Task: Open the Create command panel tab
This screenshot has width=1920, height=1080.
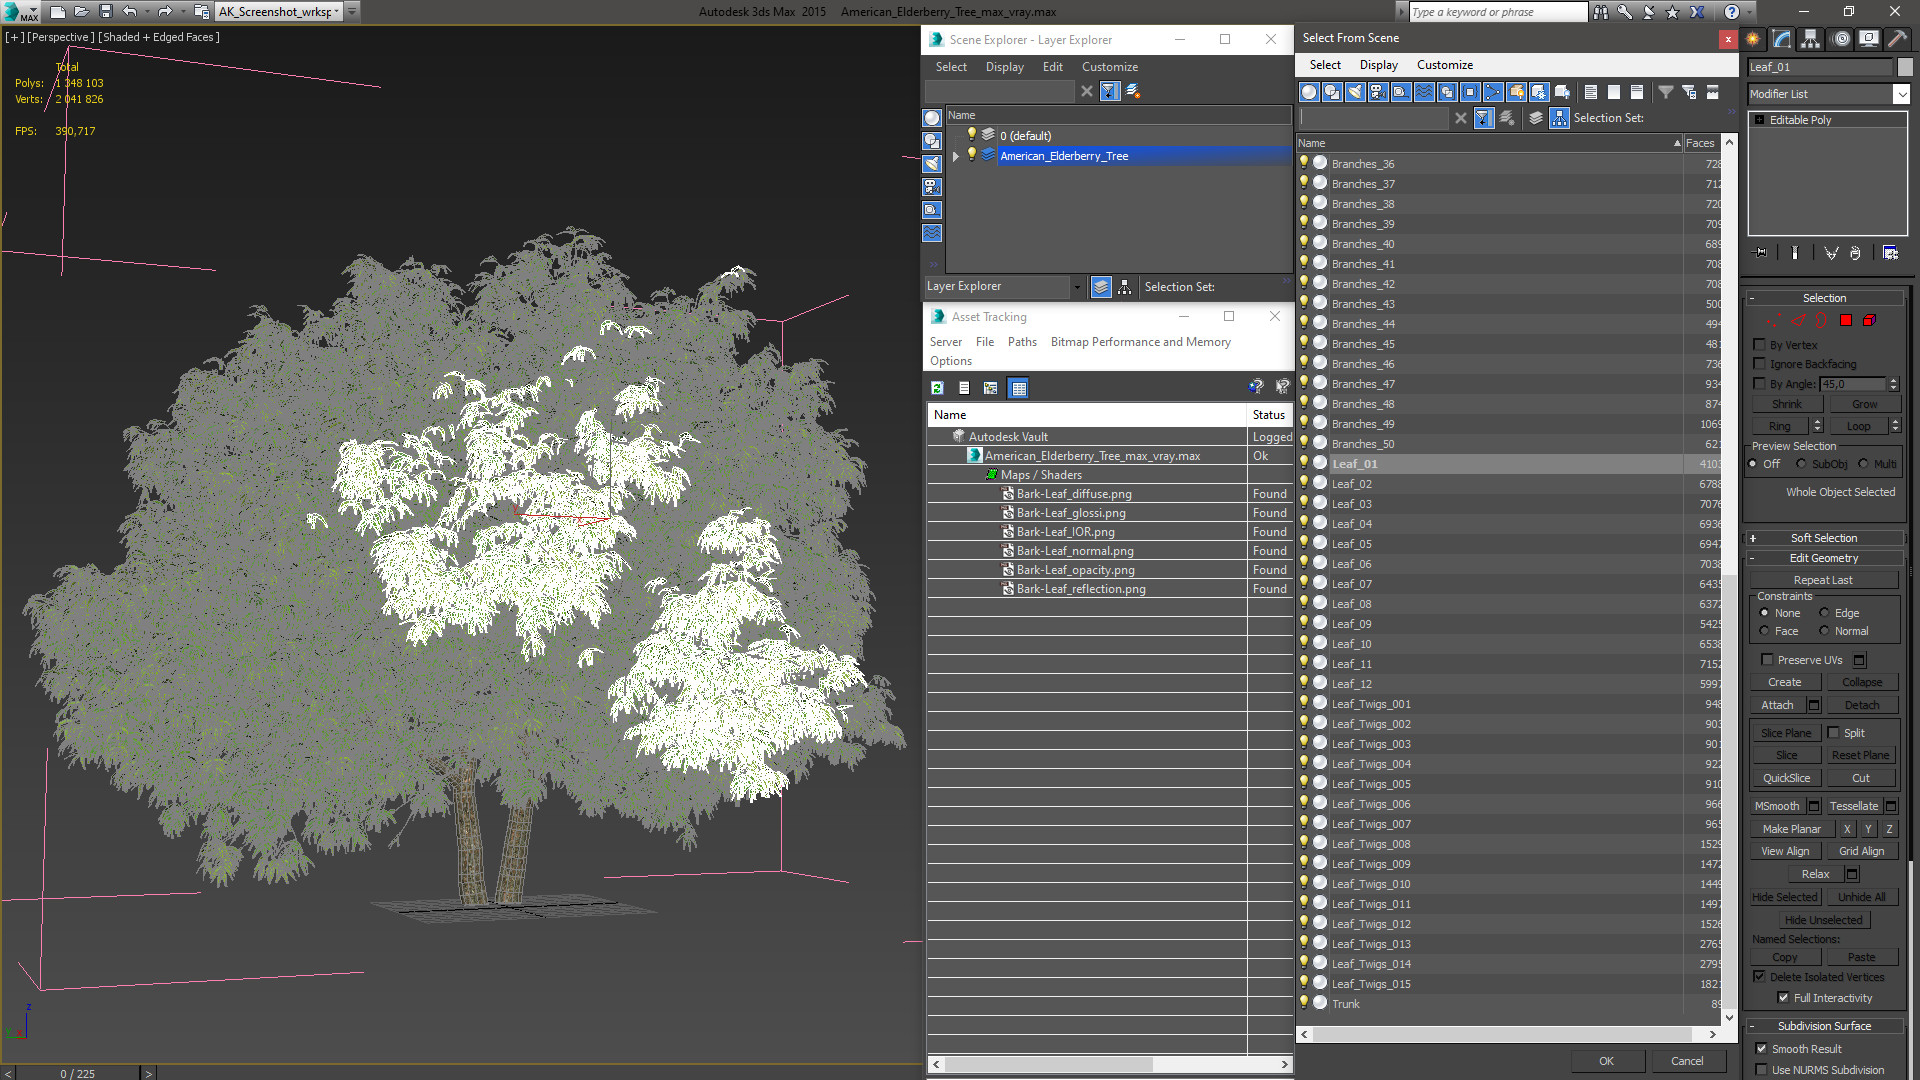Action: pos(1753,39)
